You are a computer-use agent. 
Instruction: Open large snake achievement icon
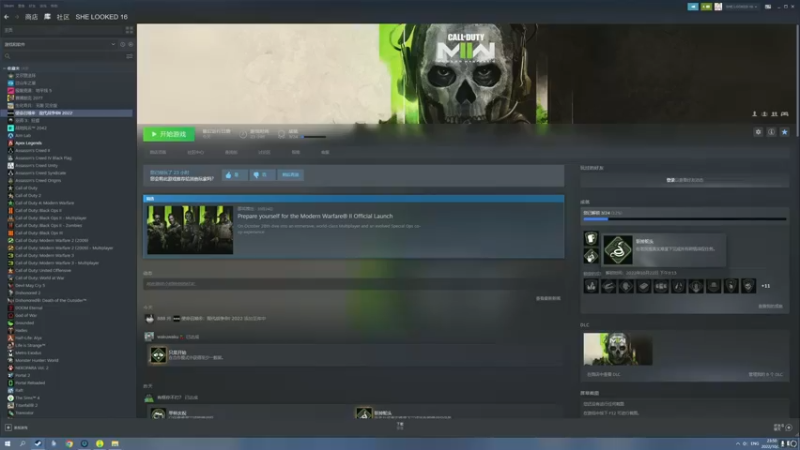tap(618, 249)
